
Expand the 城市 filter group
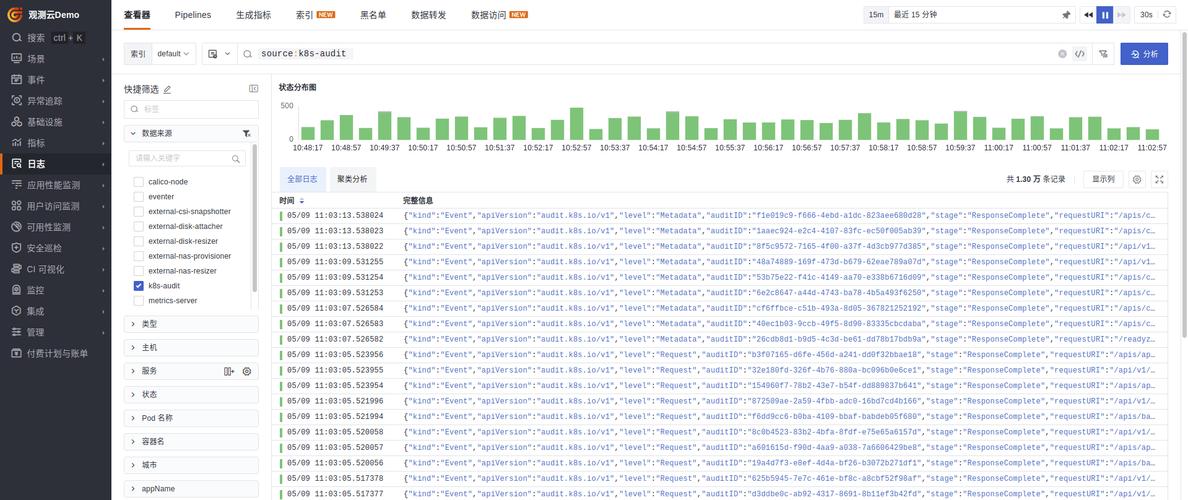(191, 465)
